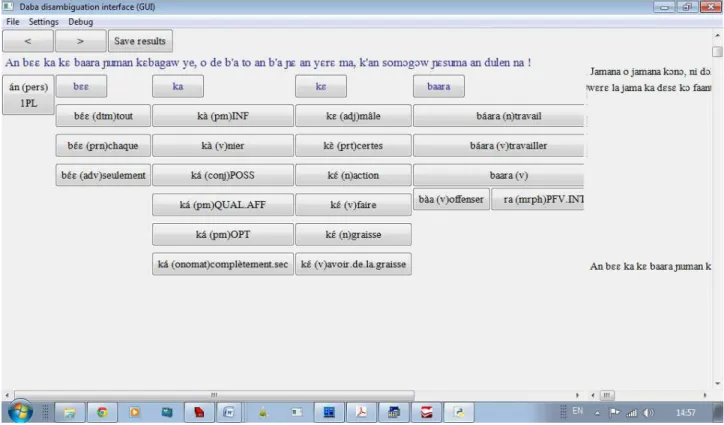Image resolution: width=724 pixels, height=425 pixels.
Task: Open the File menu
Action: (x=12, y=22)
